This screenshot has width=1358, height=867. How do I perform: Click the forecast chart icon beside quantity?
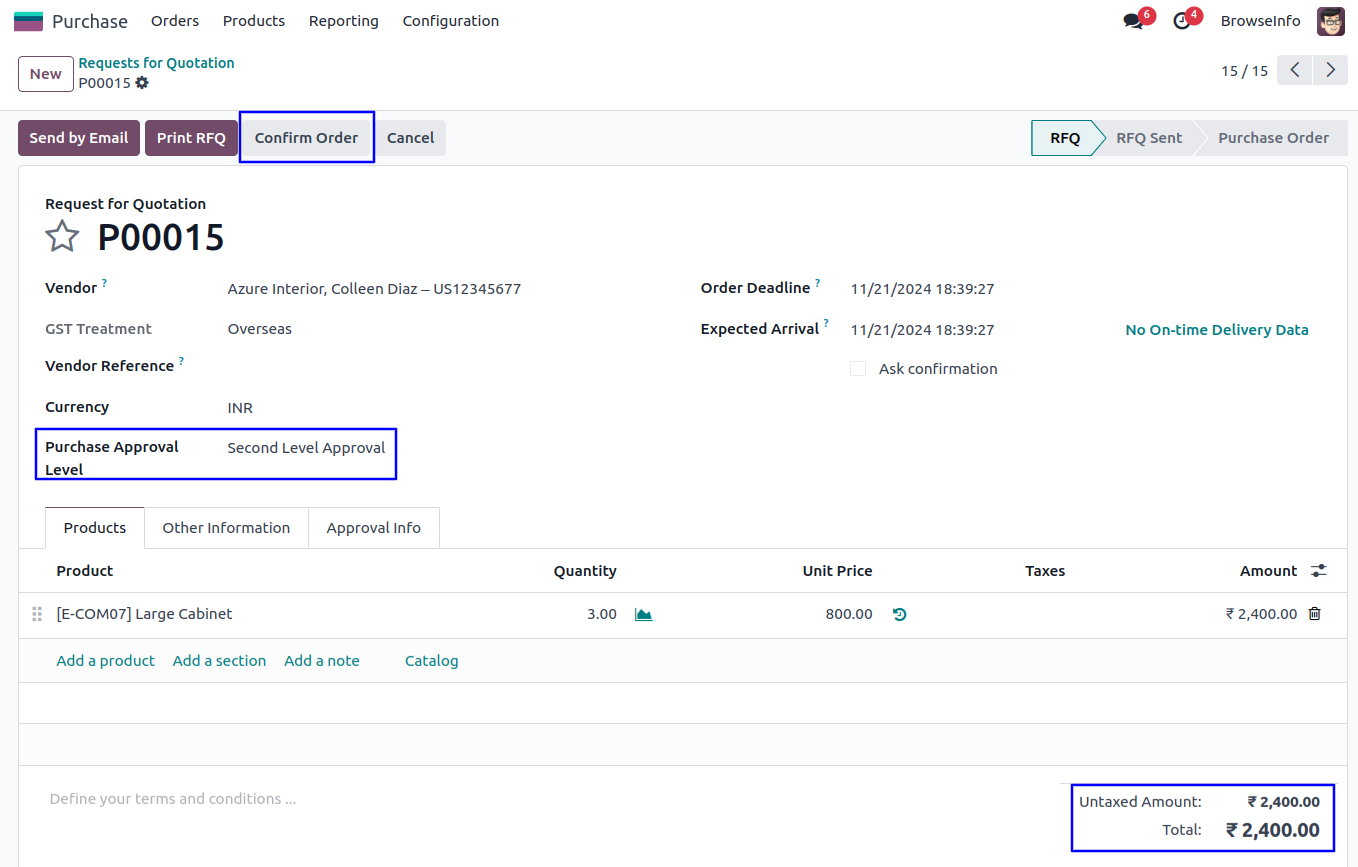(x=643, y=614)
